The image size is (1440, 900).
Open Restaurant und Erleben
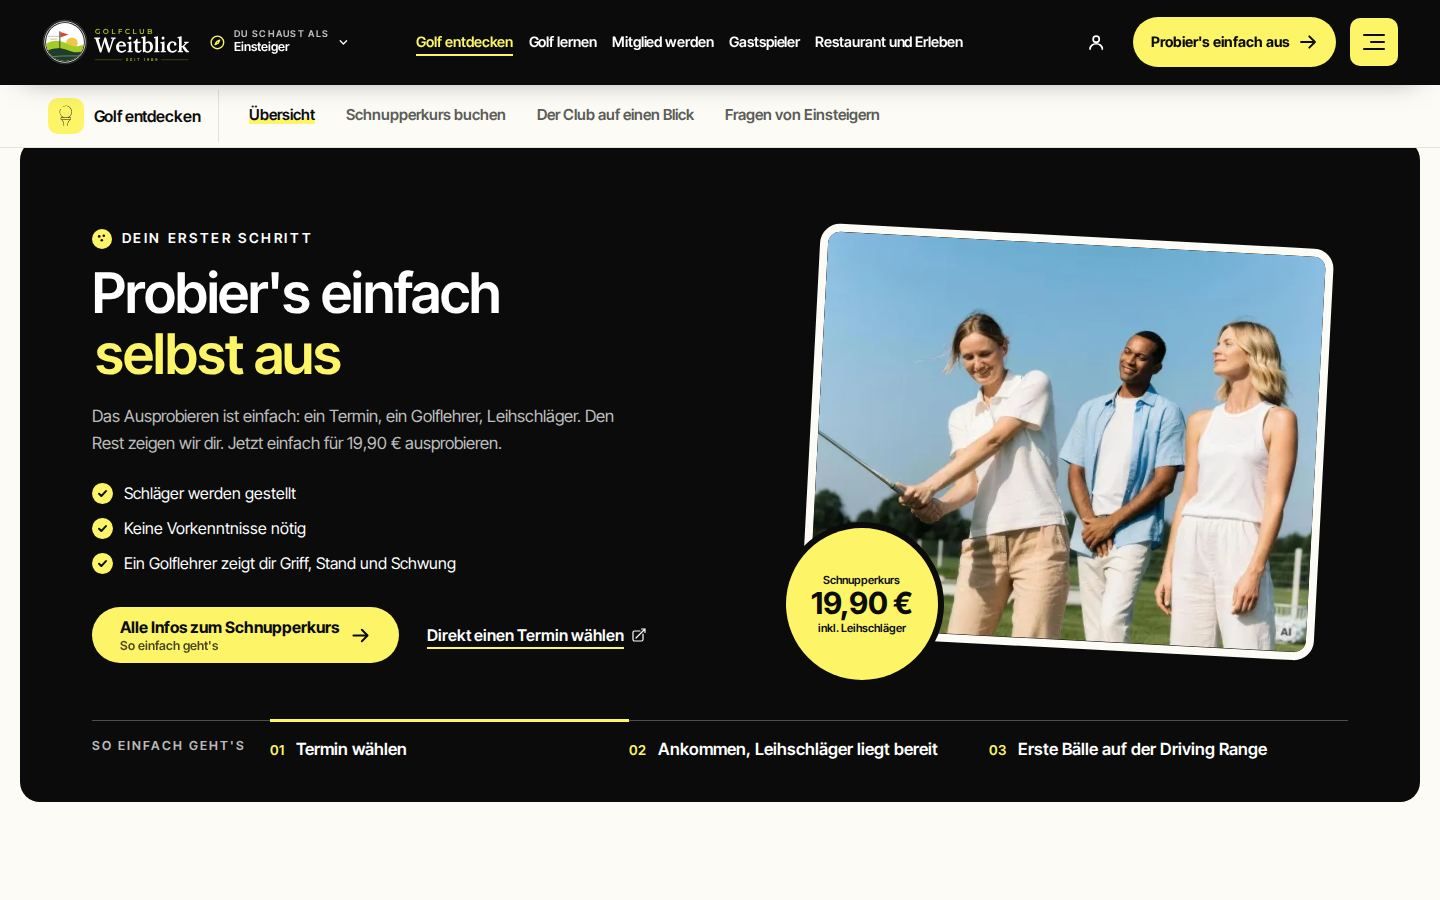tap(889, 42)
